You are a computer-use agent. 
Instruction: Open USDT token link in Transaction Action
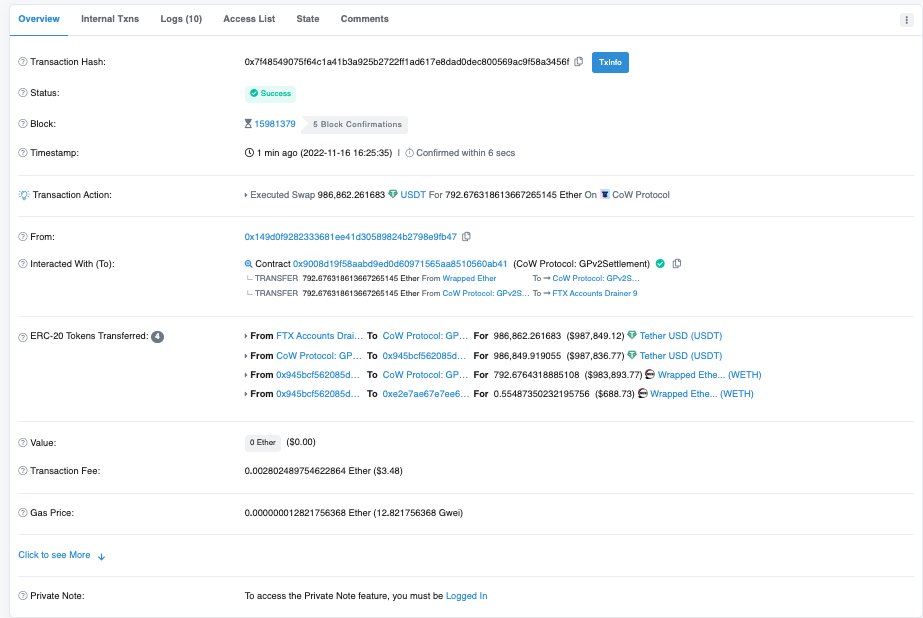(x=413, y=195)
